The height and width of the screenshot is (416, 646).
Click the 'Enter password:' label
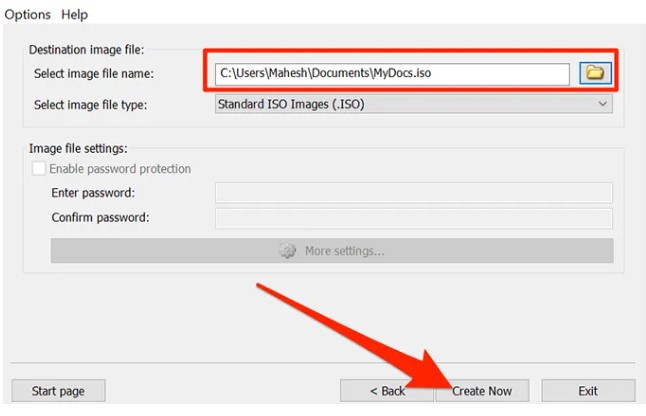[x=93, y=193]
